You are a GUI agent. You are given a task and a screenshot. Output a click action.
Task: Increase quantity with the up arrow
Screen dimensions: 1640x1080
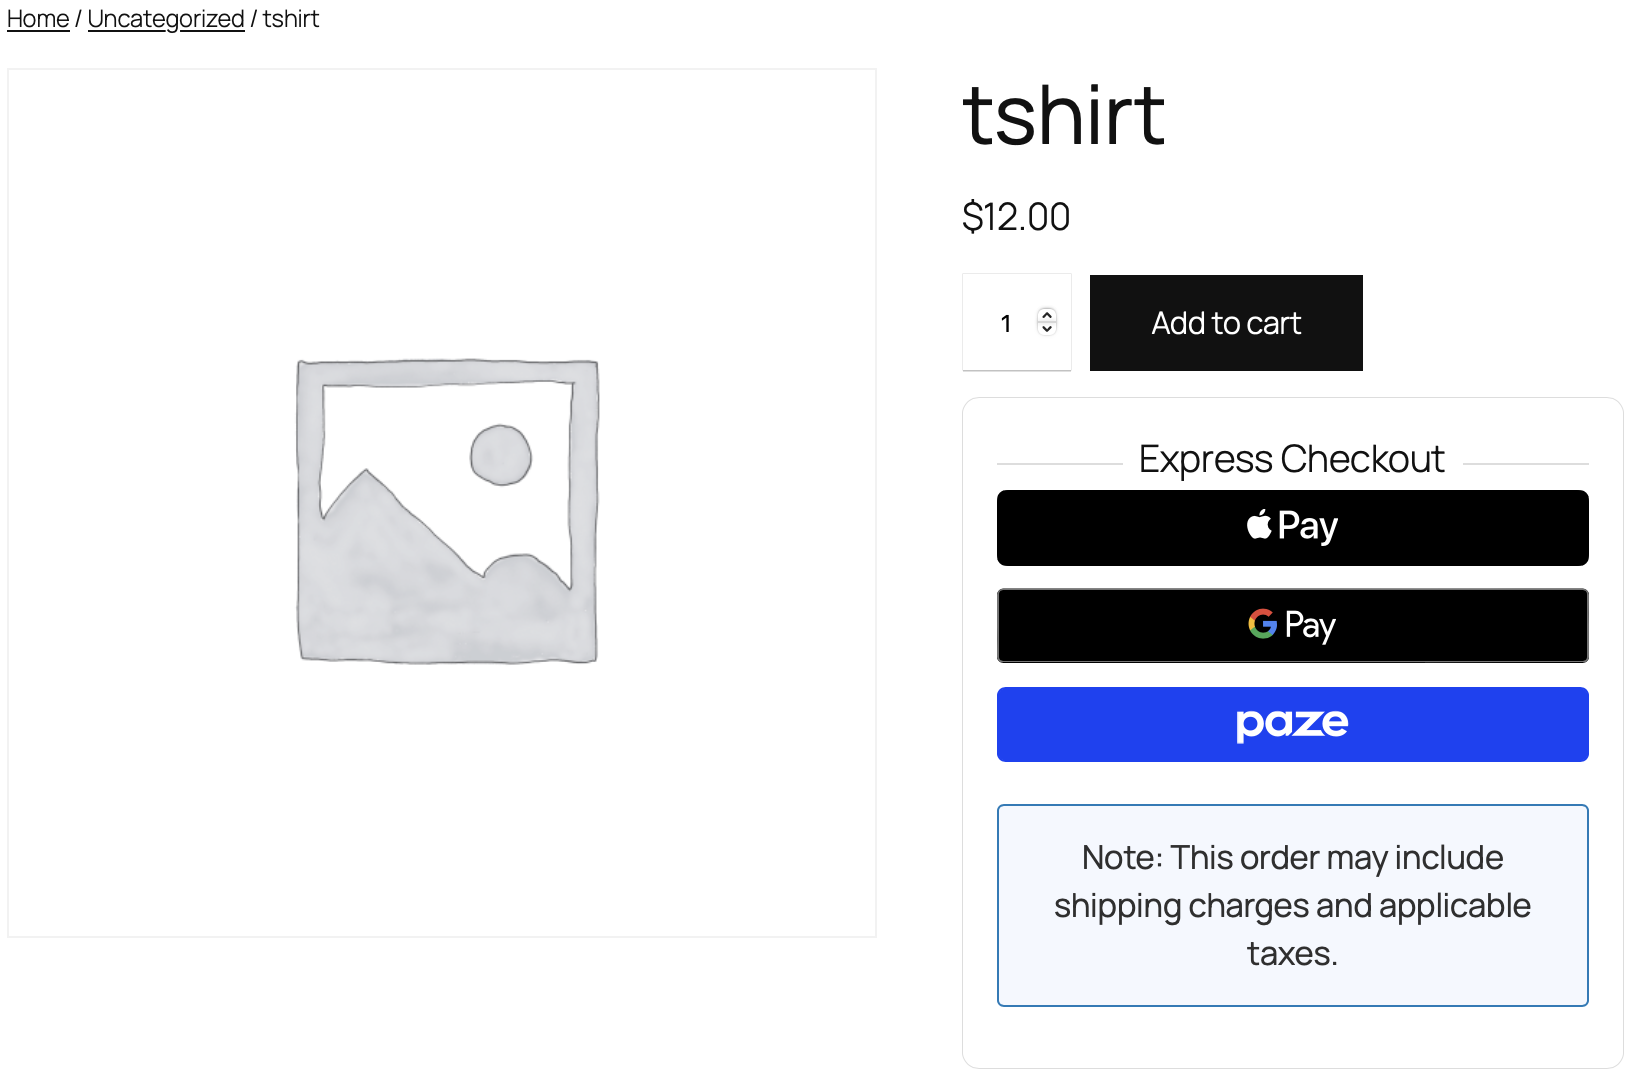[1047, 314]
